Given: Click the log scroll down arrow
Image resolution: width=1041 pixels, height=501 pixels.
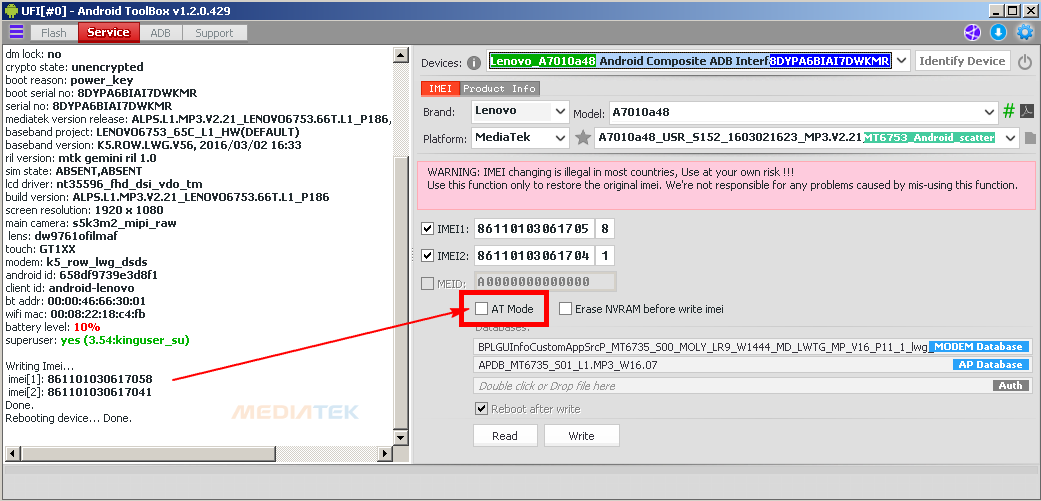Looking at the screenshot, I should [400, 437].
